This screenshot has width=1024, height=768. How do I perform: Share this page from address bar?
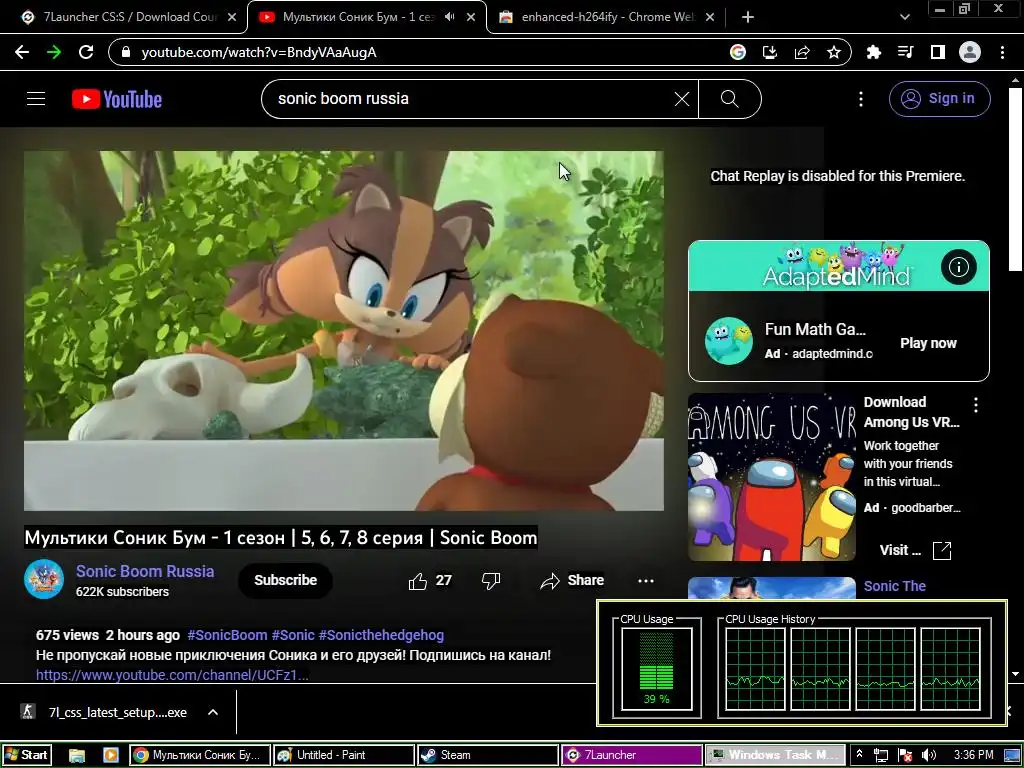click(802, 52)
